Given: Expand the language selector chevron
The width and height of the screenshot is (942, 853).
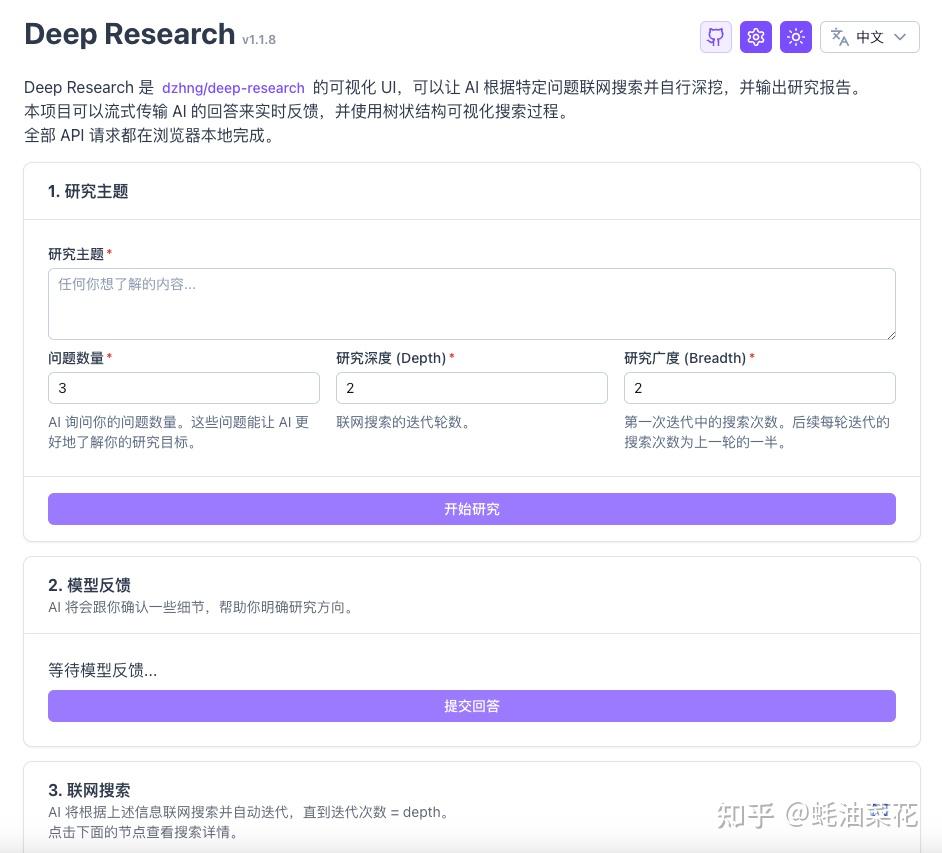Looking at the screenshot, I should (899, 37).
